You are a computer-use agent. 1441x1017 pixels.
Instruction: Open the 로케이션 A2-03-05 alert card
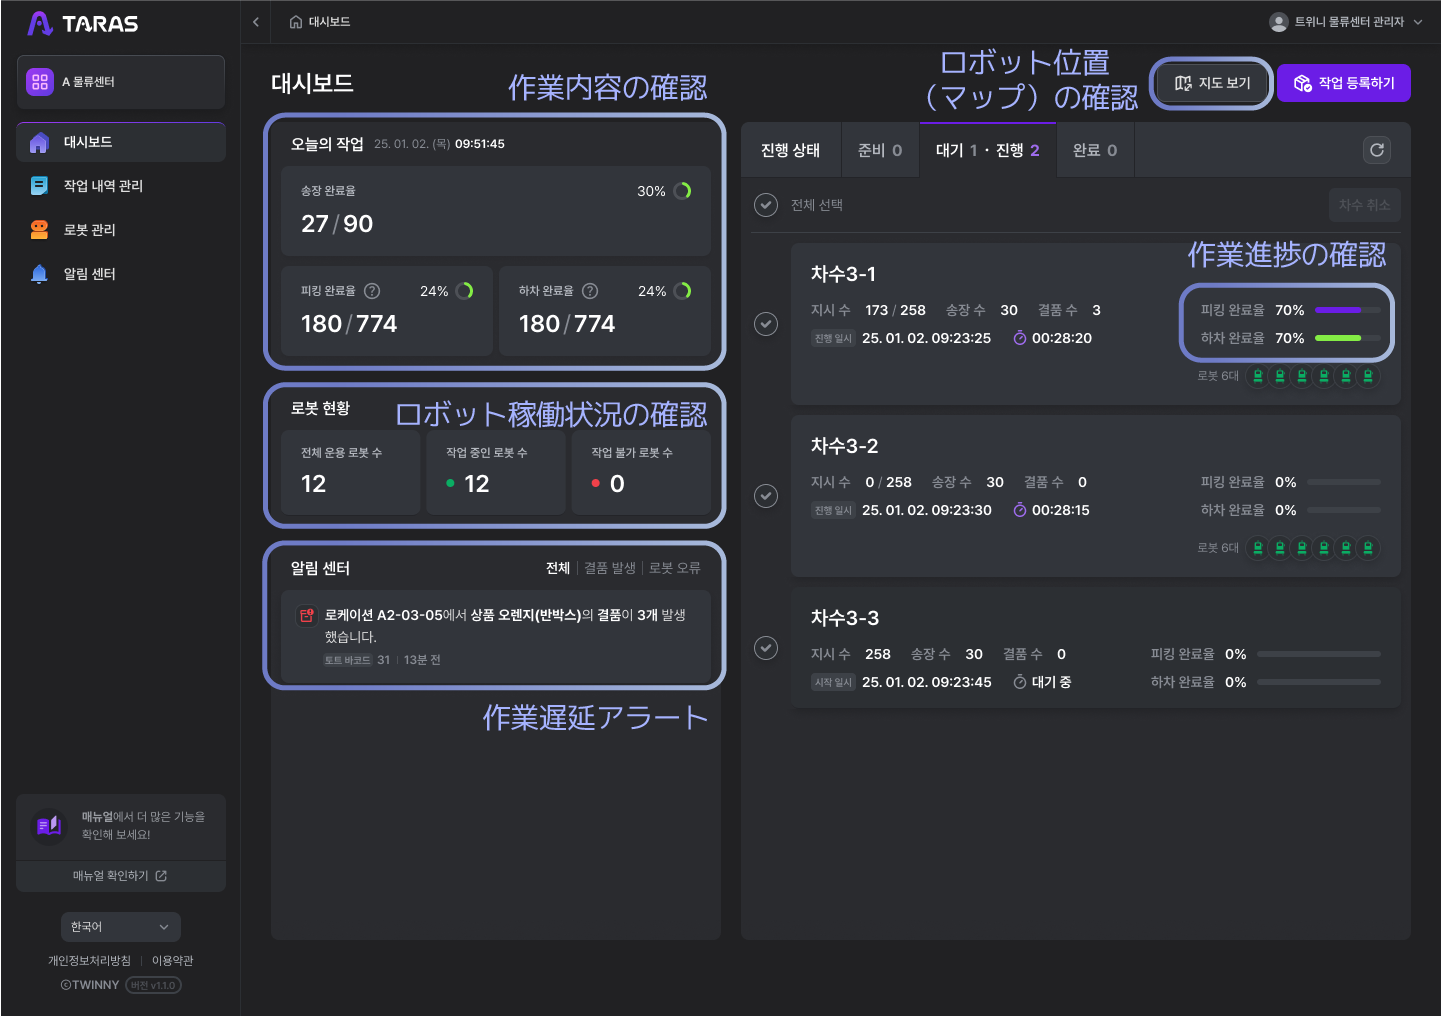coord(496,636)
